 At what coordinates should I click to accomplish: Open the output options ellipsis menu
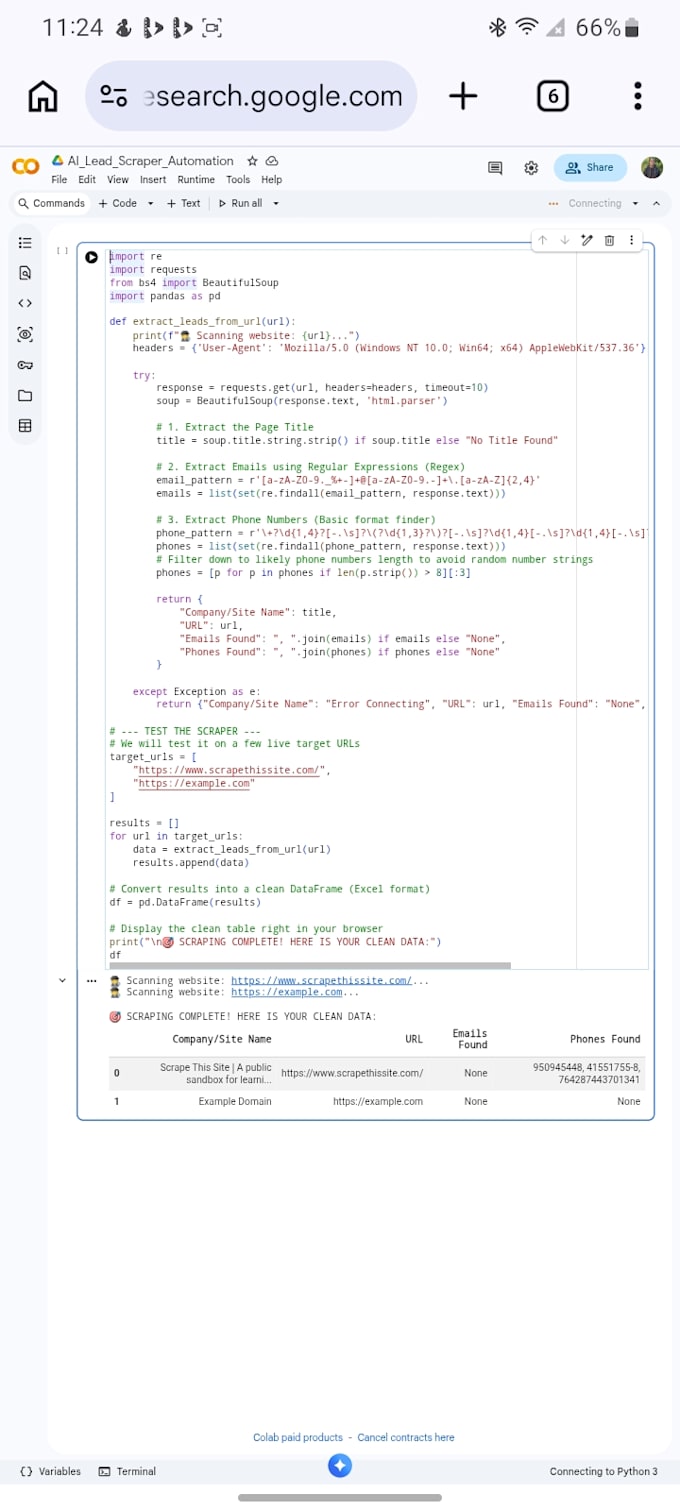(x=92, y=981)
